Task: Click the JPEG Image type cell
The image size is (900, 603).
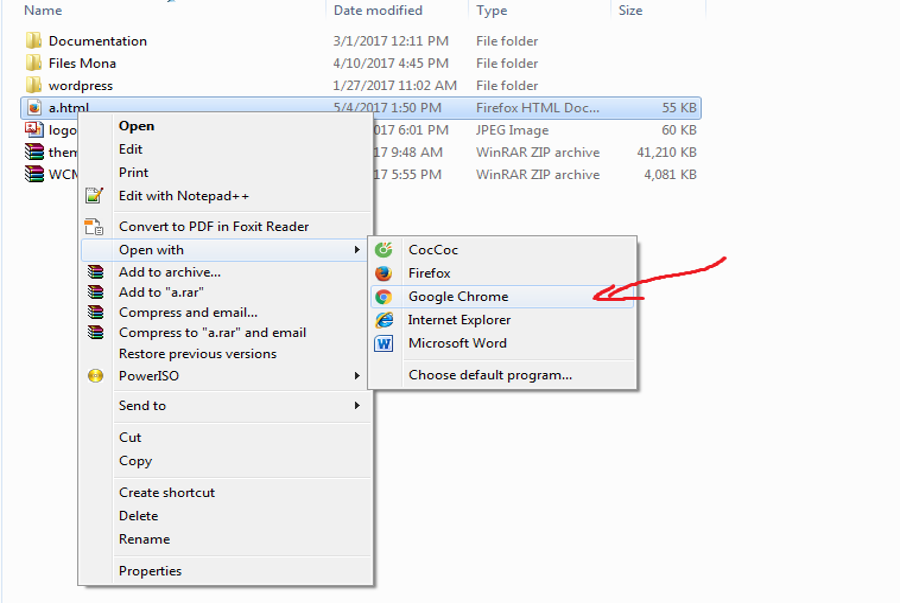Action: tap(512, 130)
